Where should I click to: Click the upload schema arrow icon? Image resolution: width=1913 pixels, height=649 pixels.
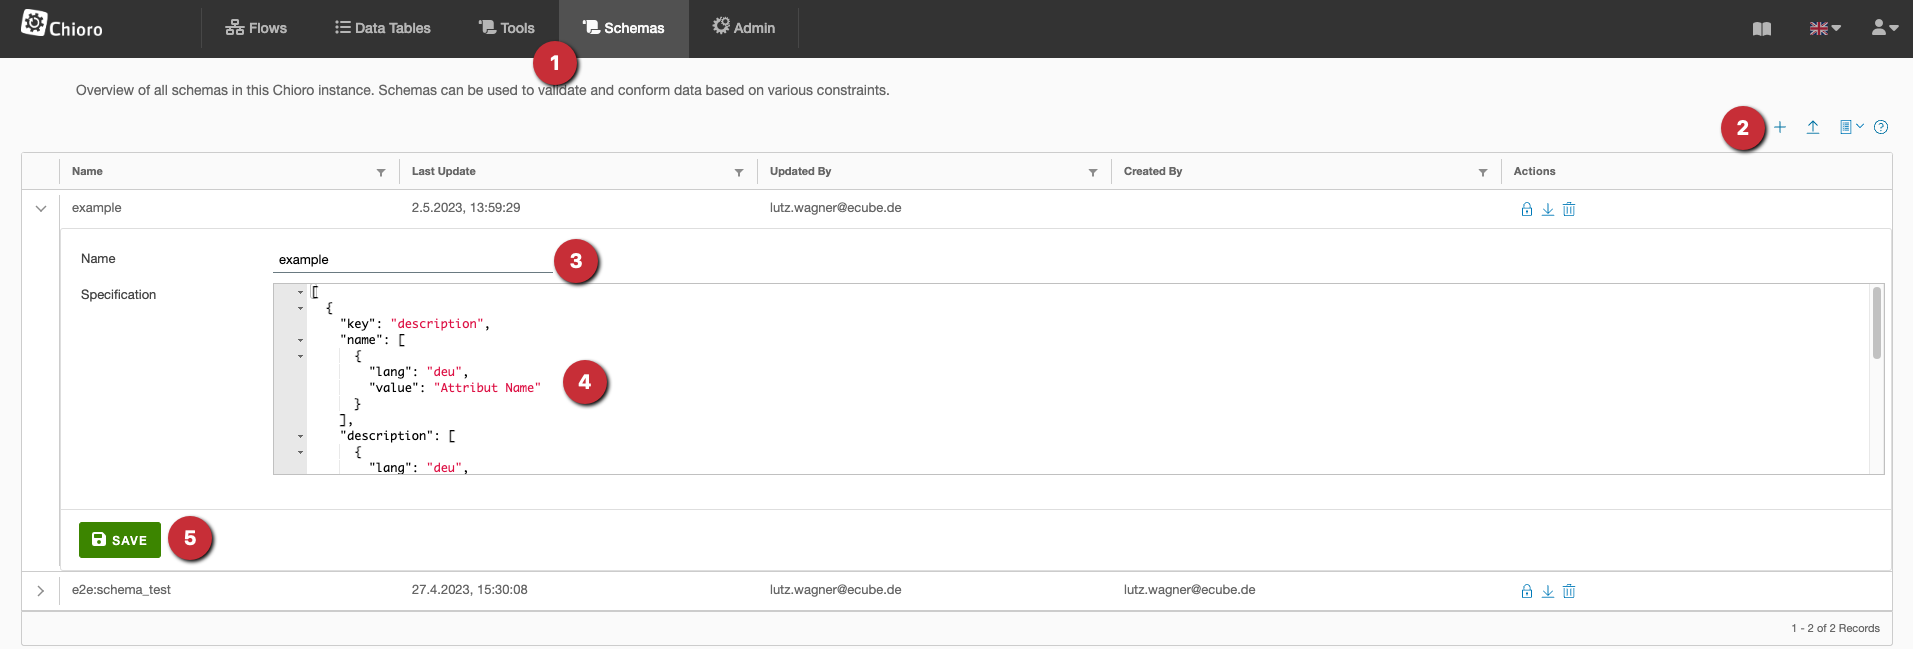point(1812,127)
